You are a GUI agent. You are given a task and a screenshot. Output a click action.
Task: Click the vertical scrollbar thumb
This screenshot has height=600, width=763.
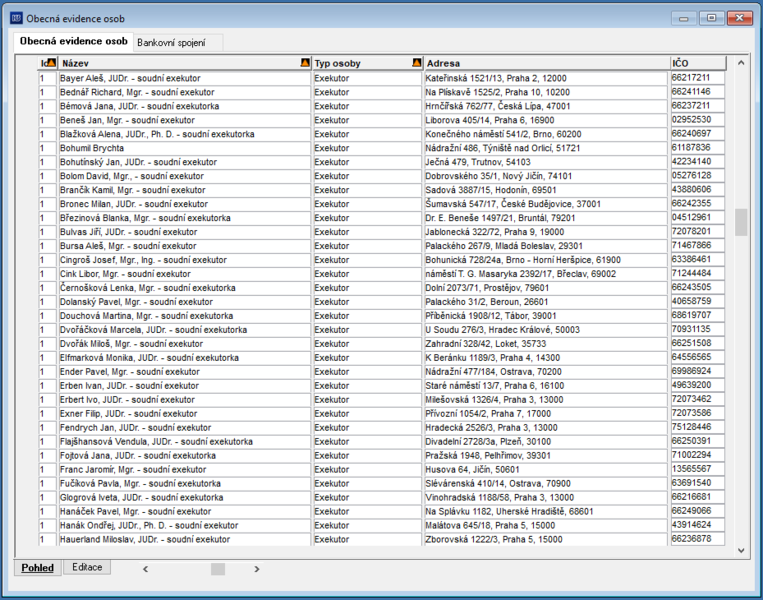pyautogui.click(x=741, y=222)
